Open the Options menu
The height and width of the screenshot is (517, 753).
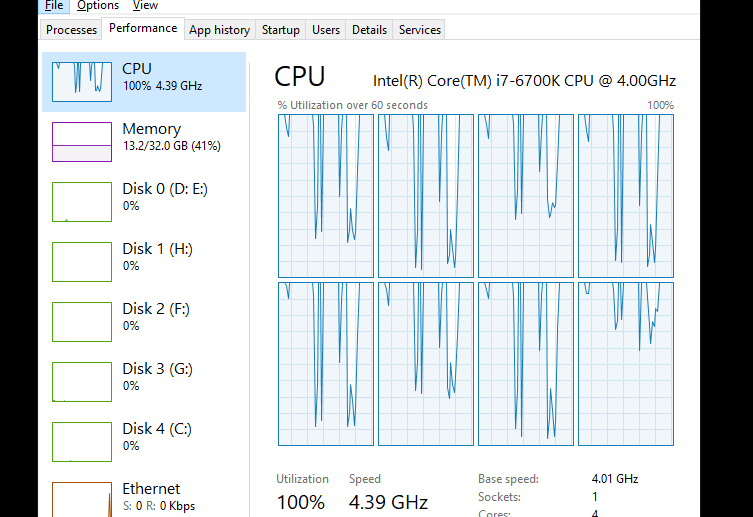[x=98, y=6]
